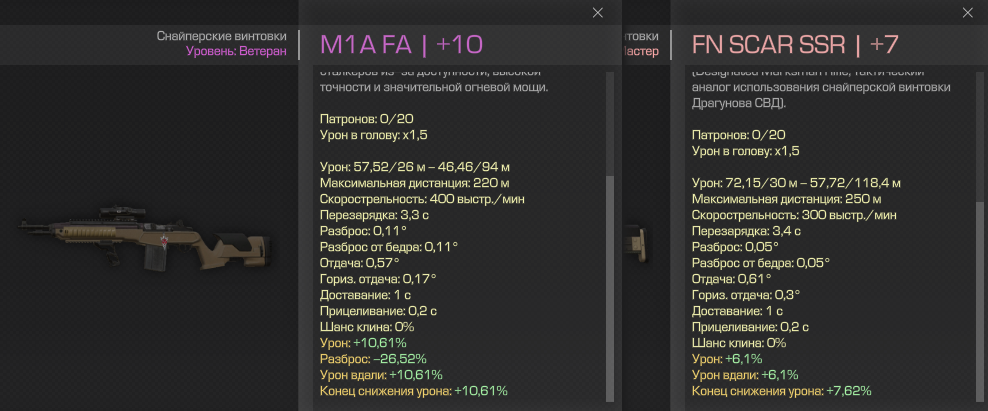Click 'Конец снижения урона: +7,62%'

[781, 391]
